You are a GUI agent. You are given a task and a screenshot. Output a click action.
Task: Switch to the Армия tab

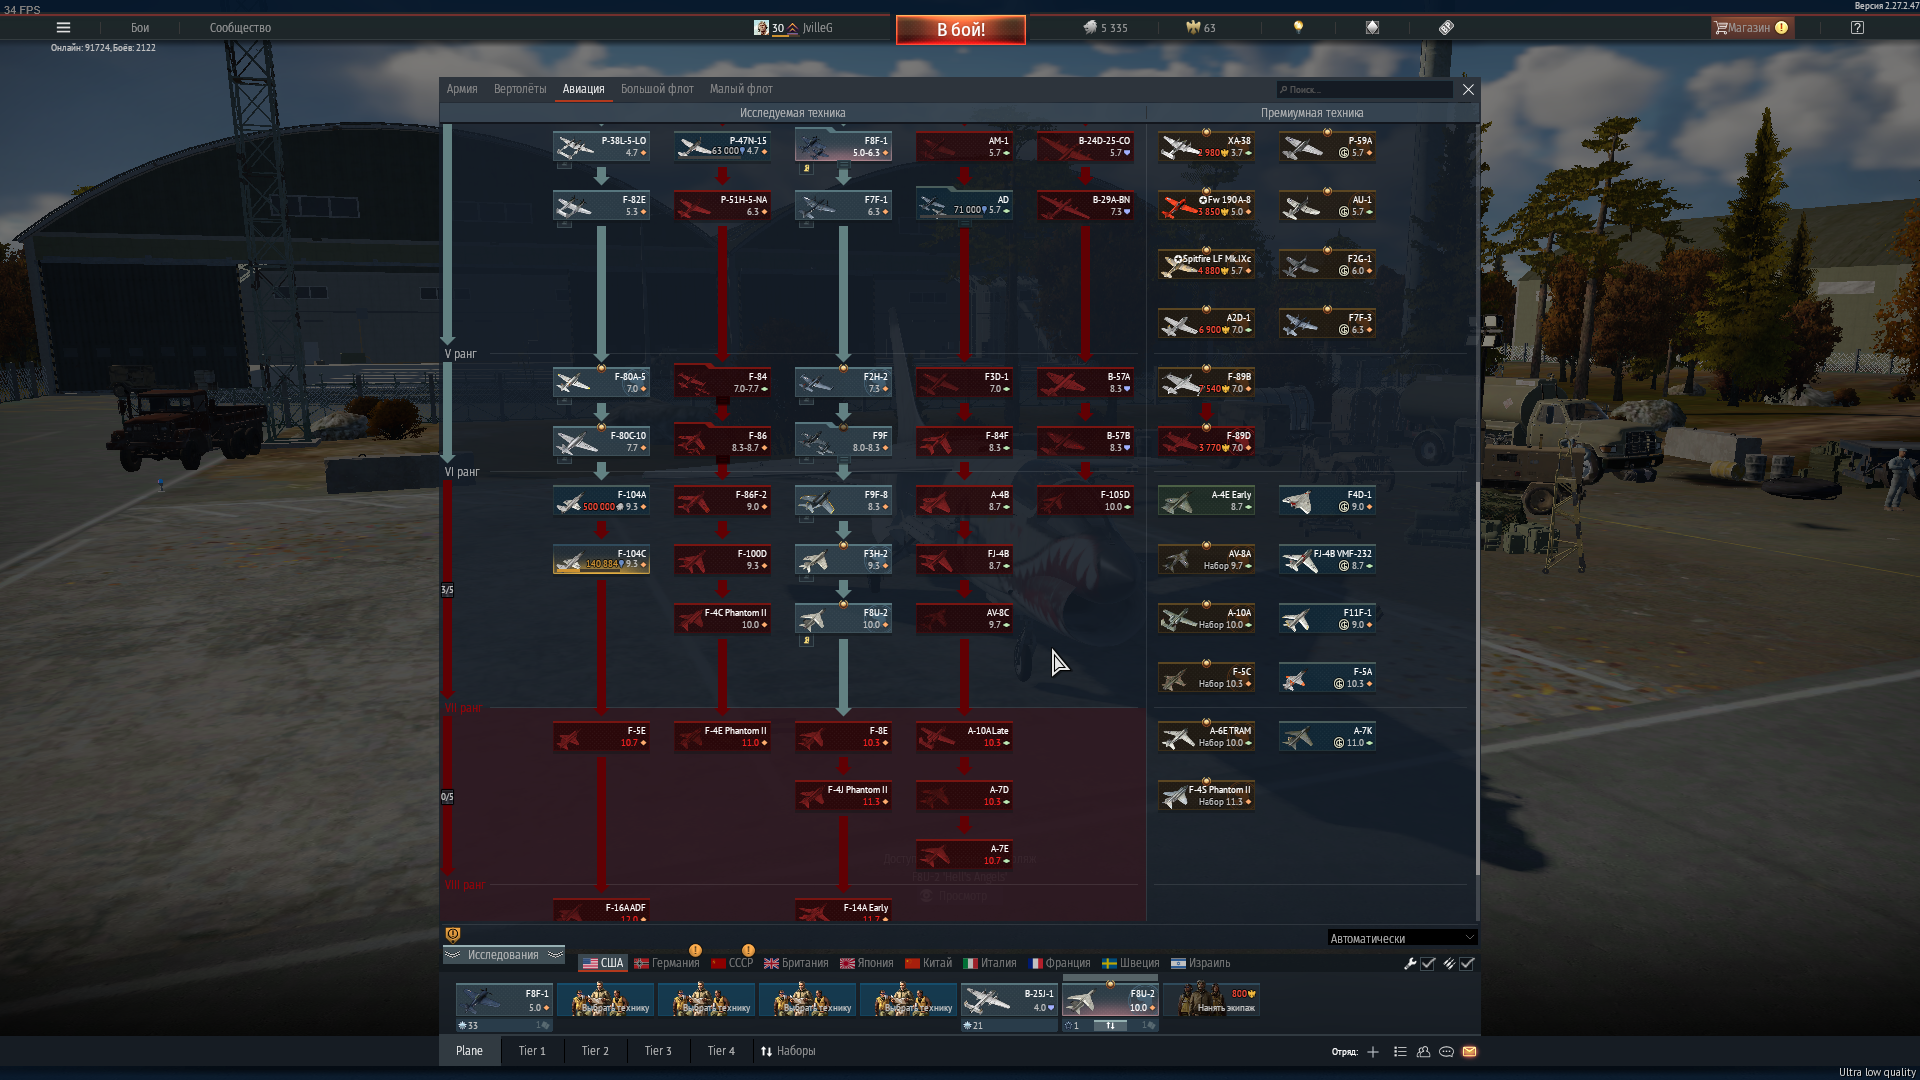click(x=461, y=89)
